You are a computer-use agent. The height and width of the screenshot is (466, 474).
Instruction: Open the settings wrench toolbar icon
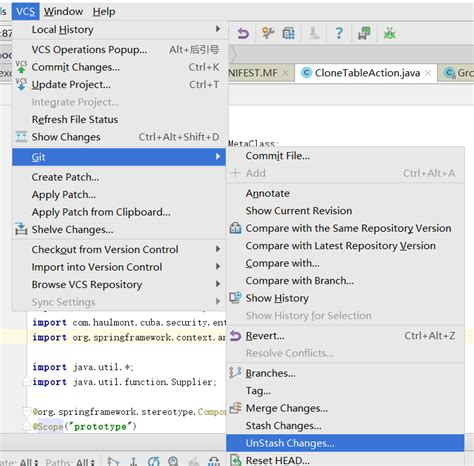pyautogui.click(x=268, y=33)
